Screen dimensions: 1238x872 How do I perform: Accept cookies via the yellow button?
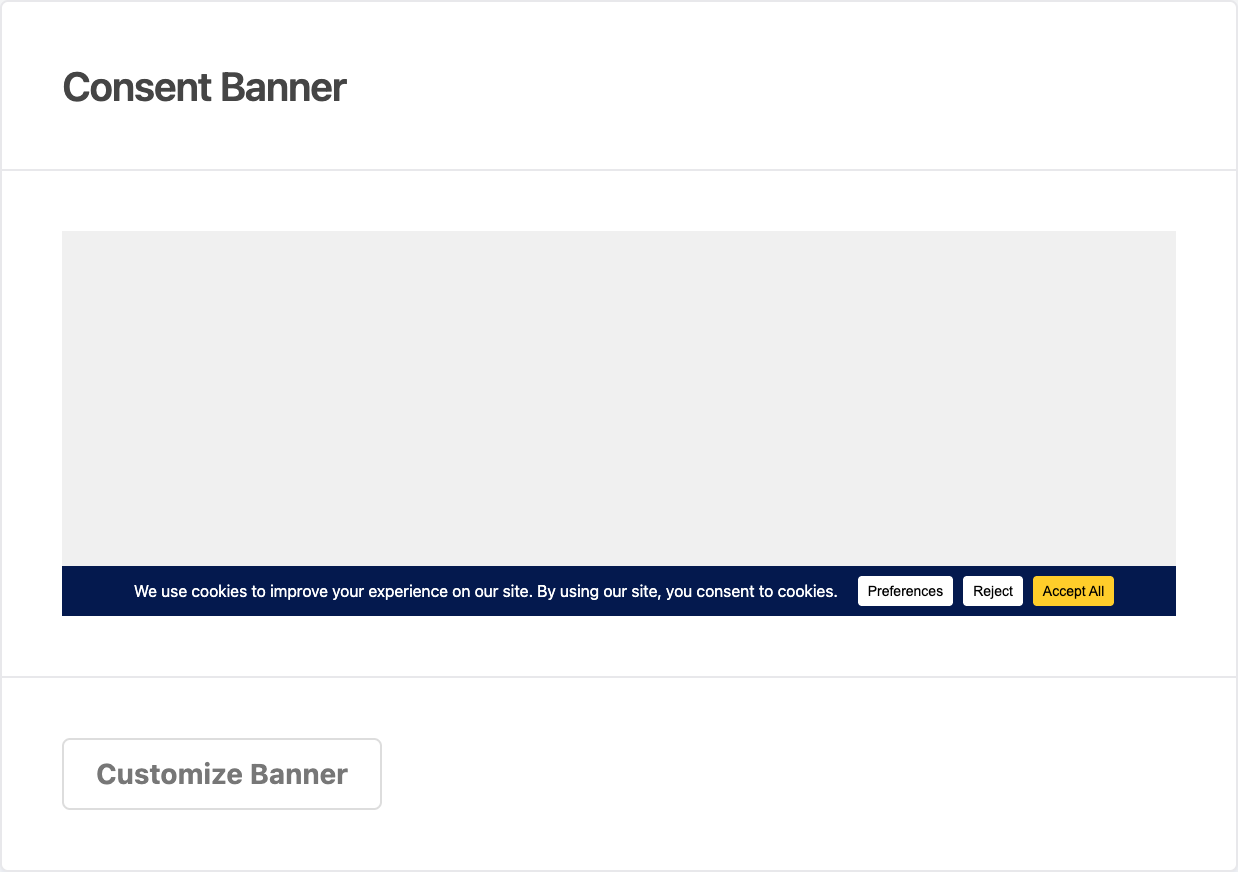tap(1073, 591)
